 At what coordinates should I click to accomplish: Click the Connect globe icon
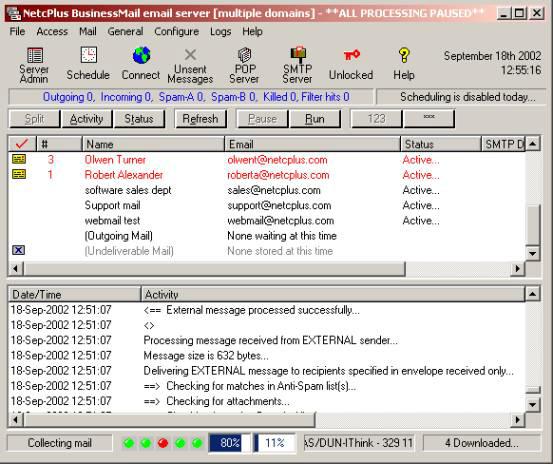(141, 55)
